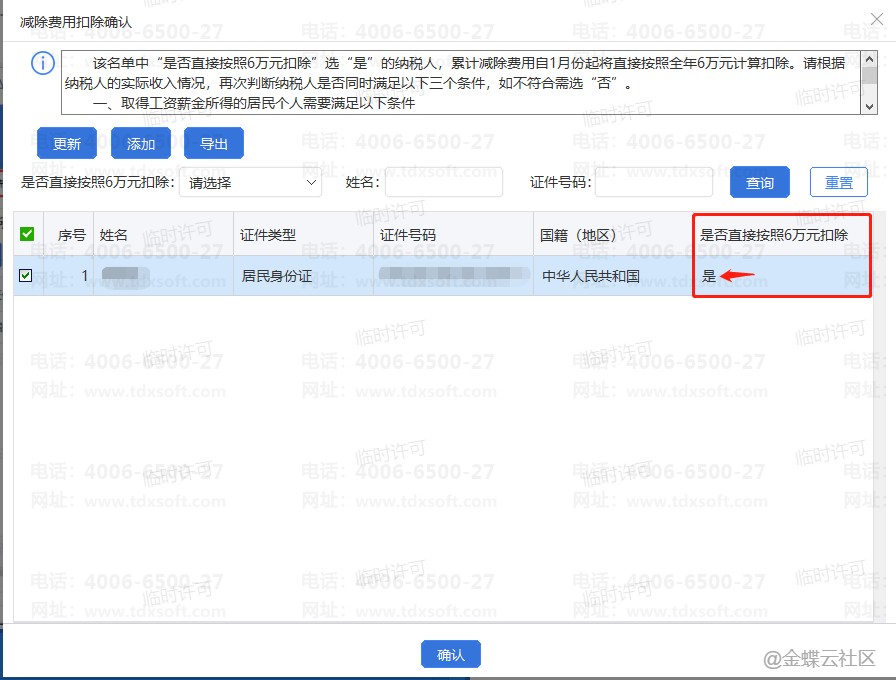The image size is (896, 680).
Task: Confirm with the 确认 button
Action: point(451,654)
